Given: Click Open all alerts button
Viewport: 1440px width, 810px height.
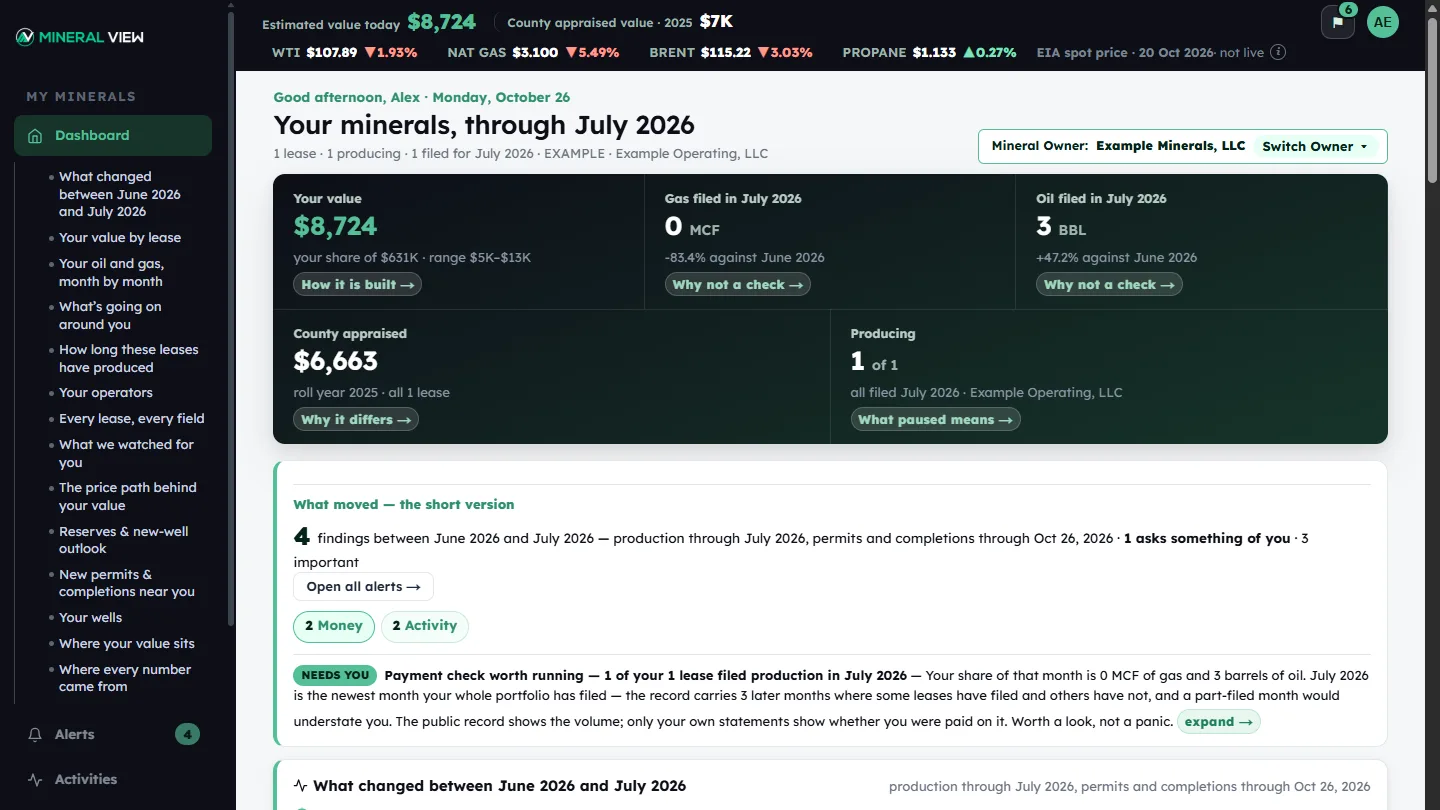Looking at the screenshot, I should pos(363,587).
